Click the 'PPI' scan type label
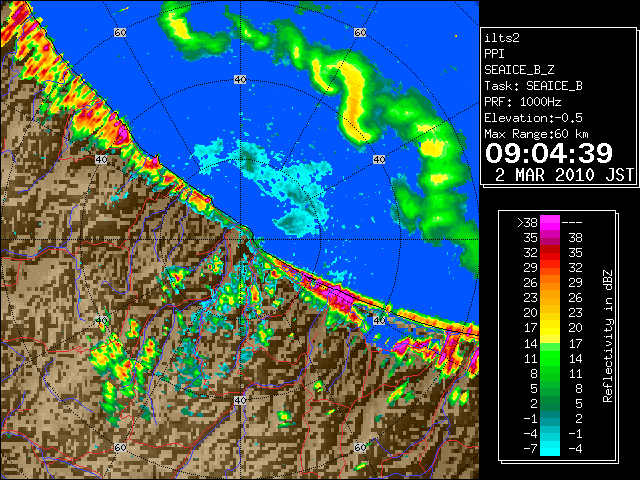 pyautogui.click(x=494, y=54)
